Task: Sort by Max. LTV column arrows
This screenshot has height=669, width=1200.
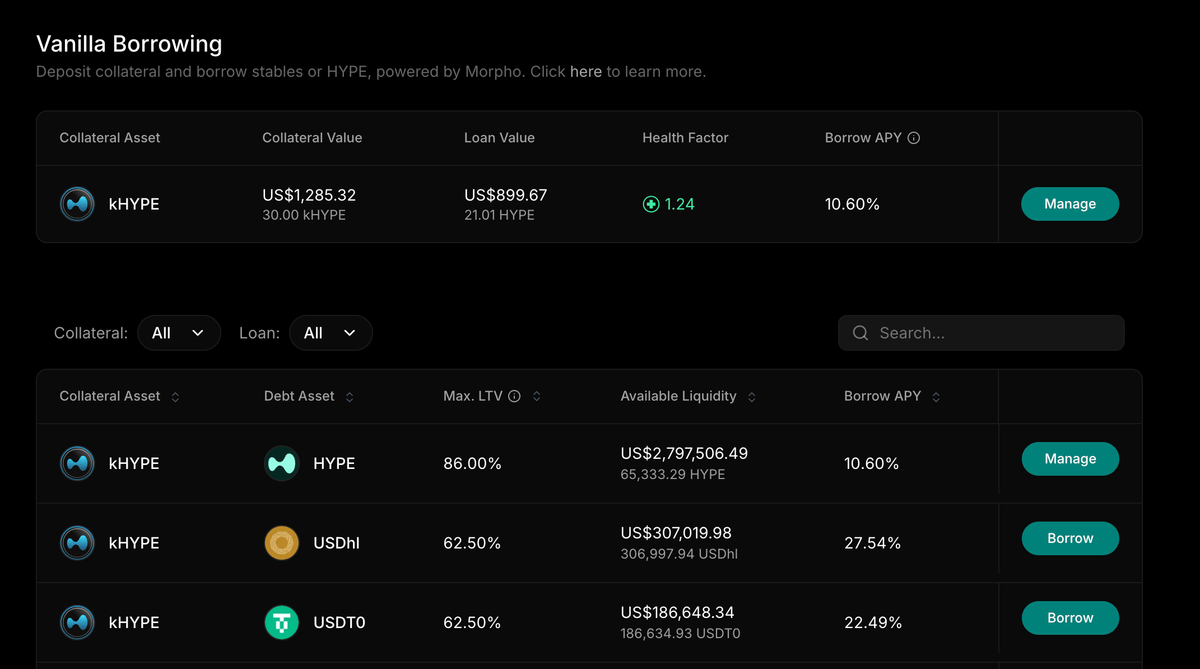Action: [536, 397]
